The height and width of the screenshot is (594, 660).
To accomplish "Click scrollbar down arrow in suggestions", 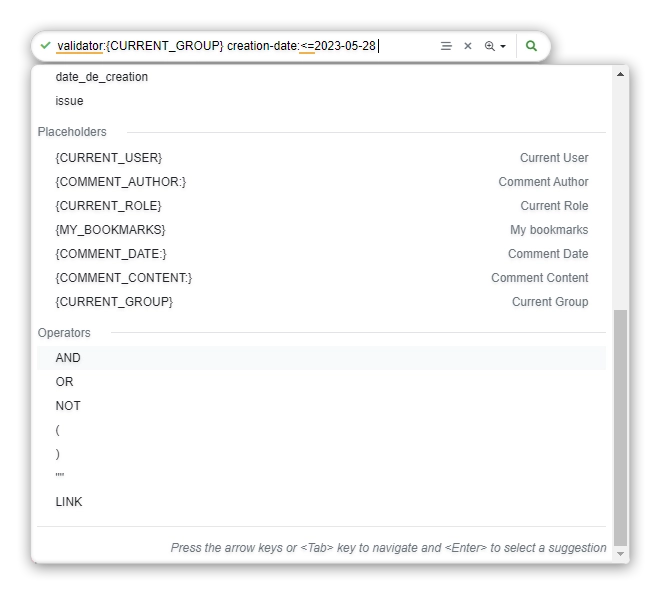I will pyautogui.click(x=620, y=554).
